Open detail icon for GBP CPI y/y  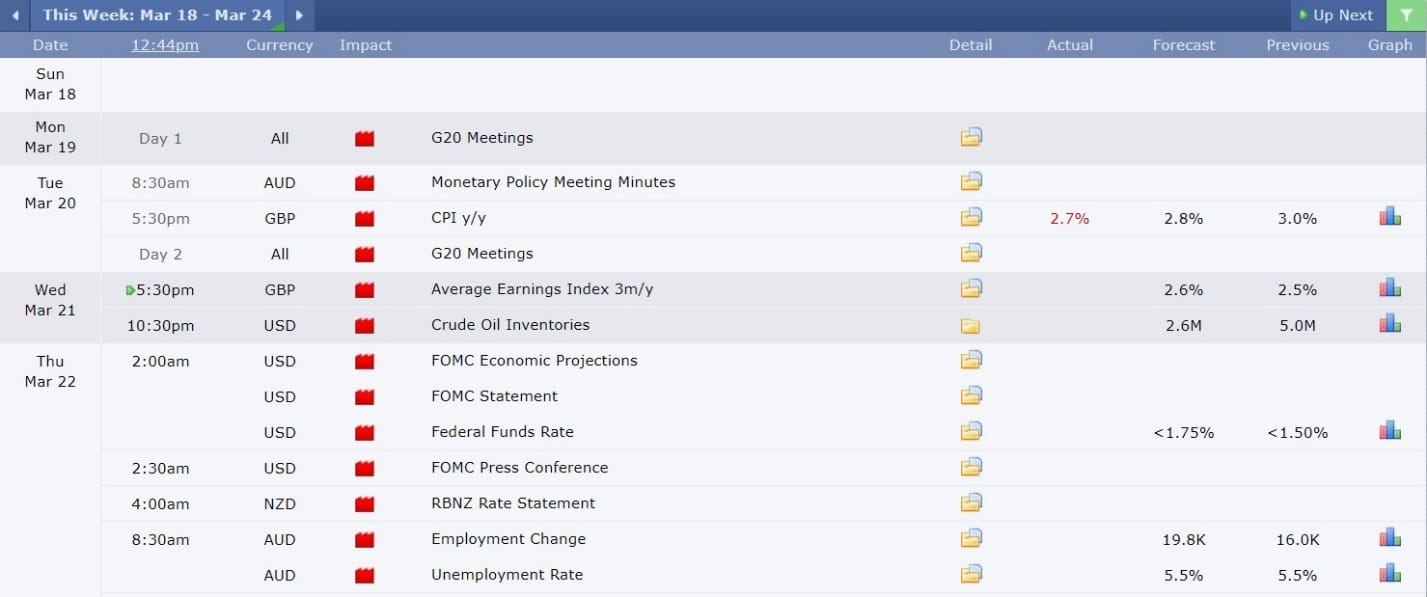[970, 217]
